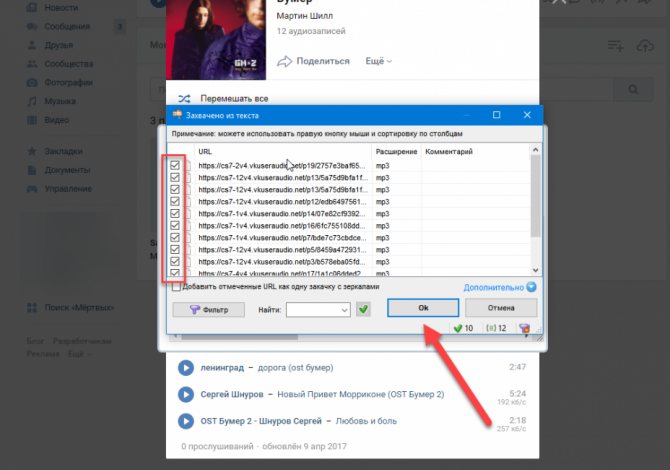This screenshot has width=670, height=470.
Task: Uncheck row with p14/07e82cf9392 URL
Action: (175, 213)
